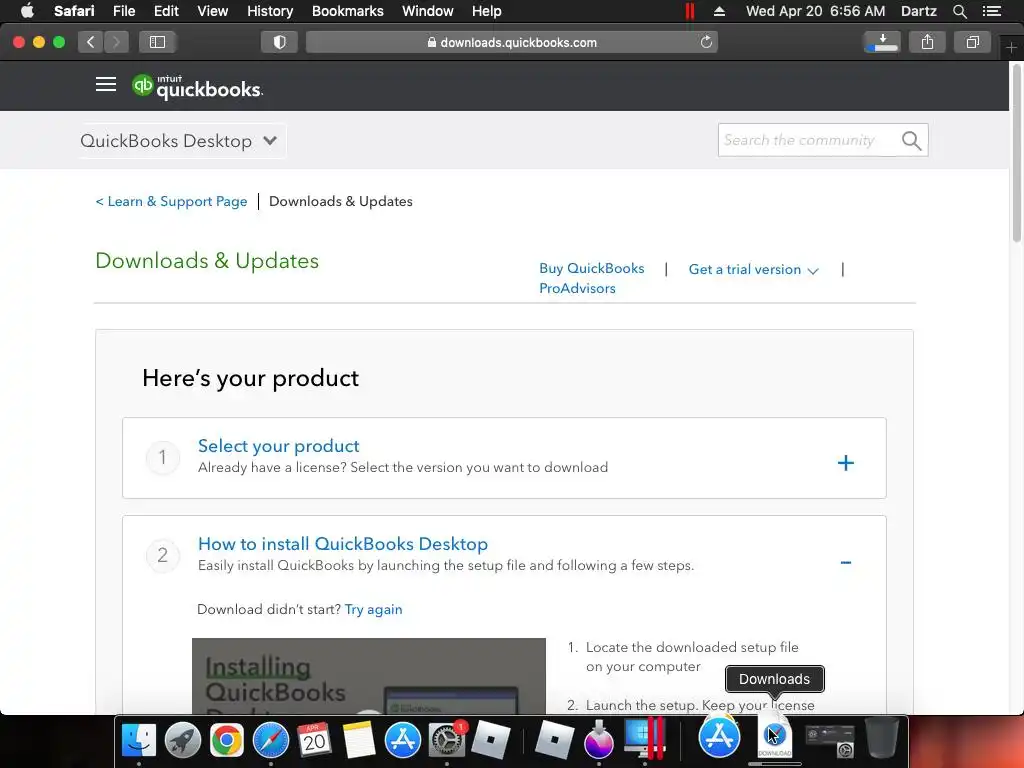The image size is (1024, 768).
Task: Open a new tab with the plus button
Action: click(1011, 48)
